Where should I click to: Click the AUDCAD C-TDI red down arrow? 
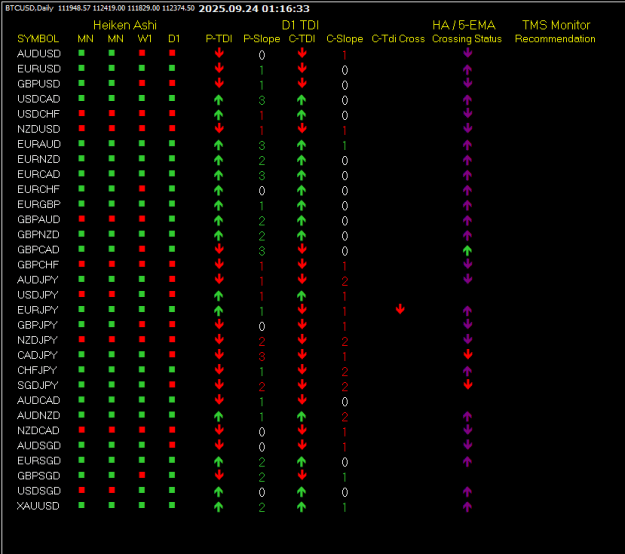tap(302, 399)
